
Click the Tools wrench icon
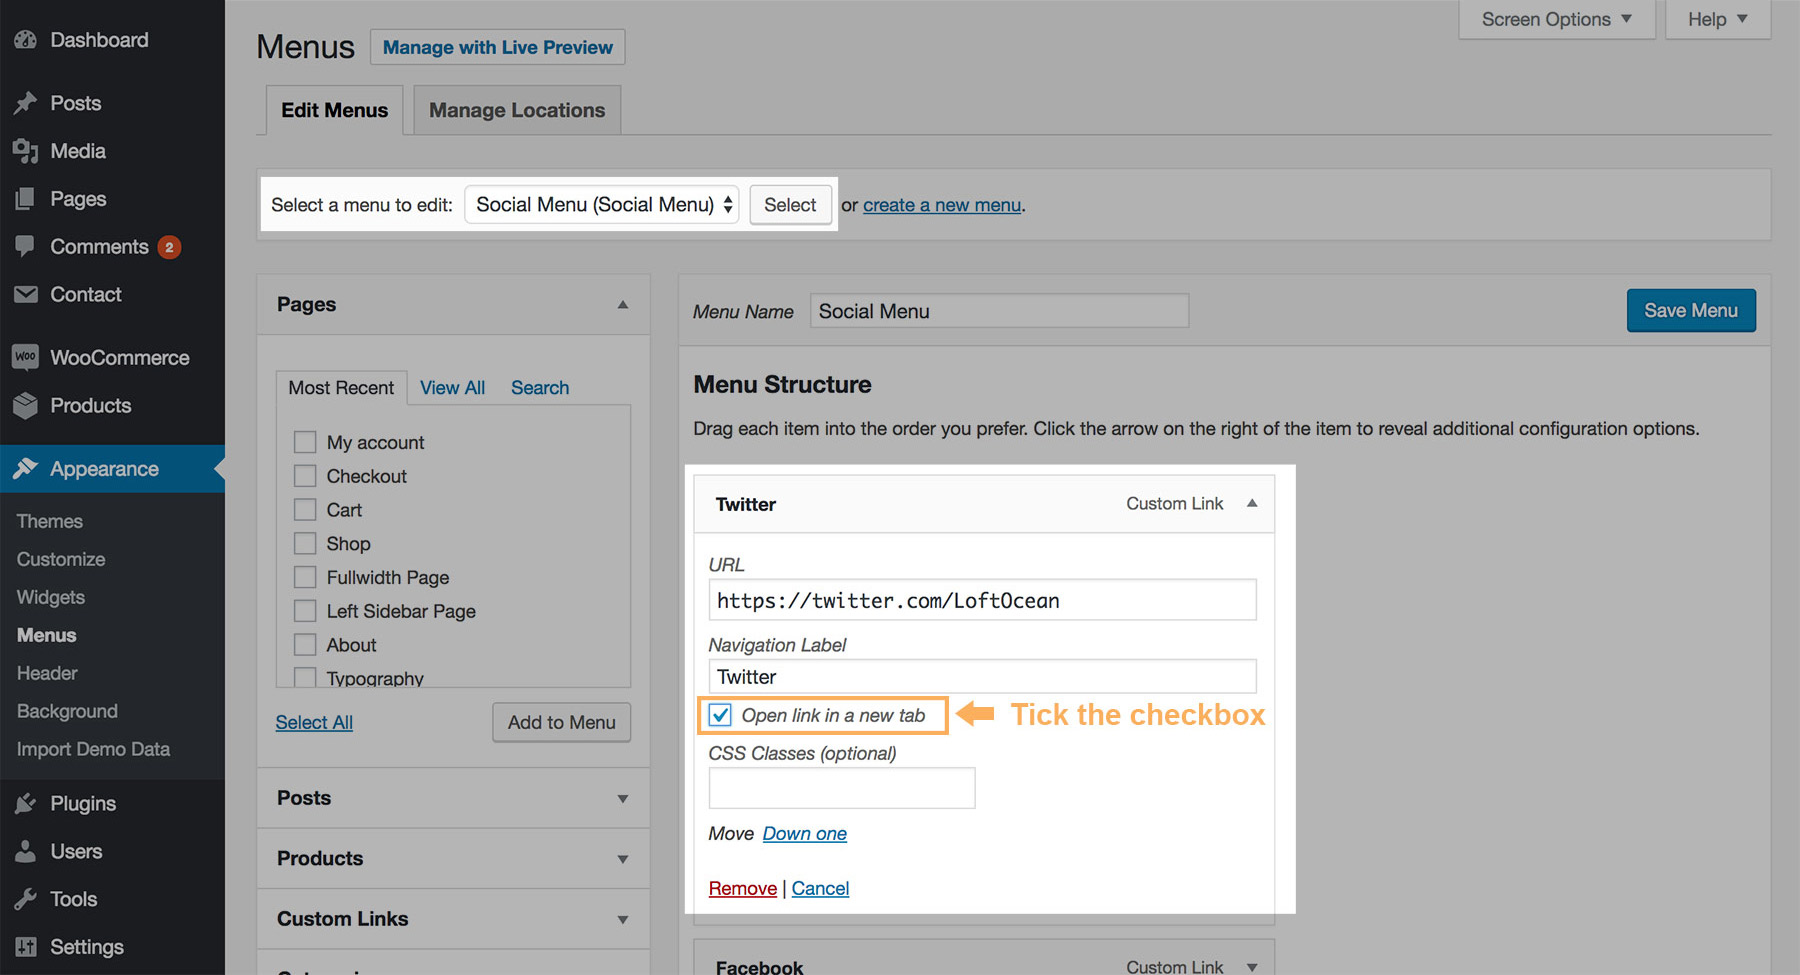(x=25, y=899)
